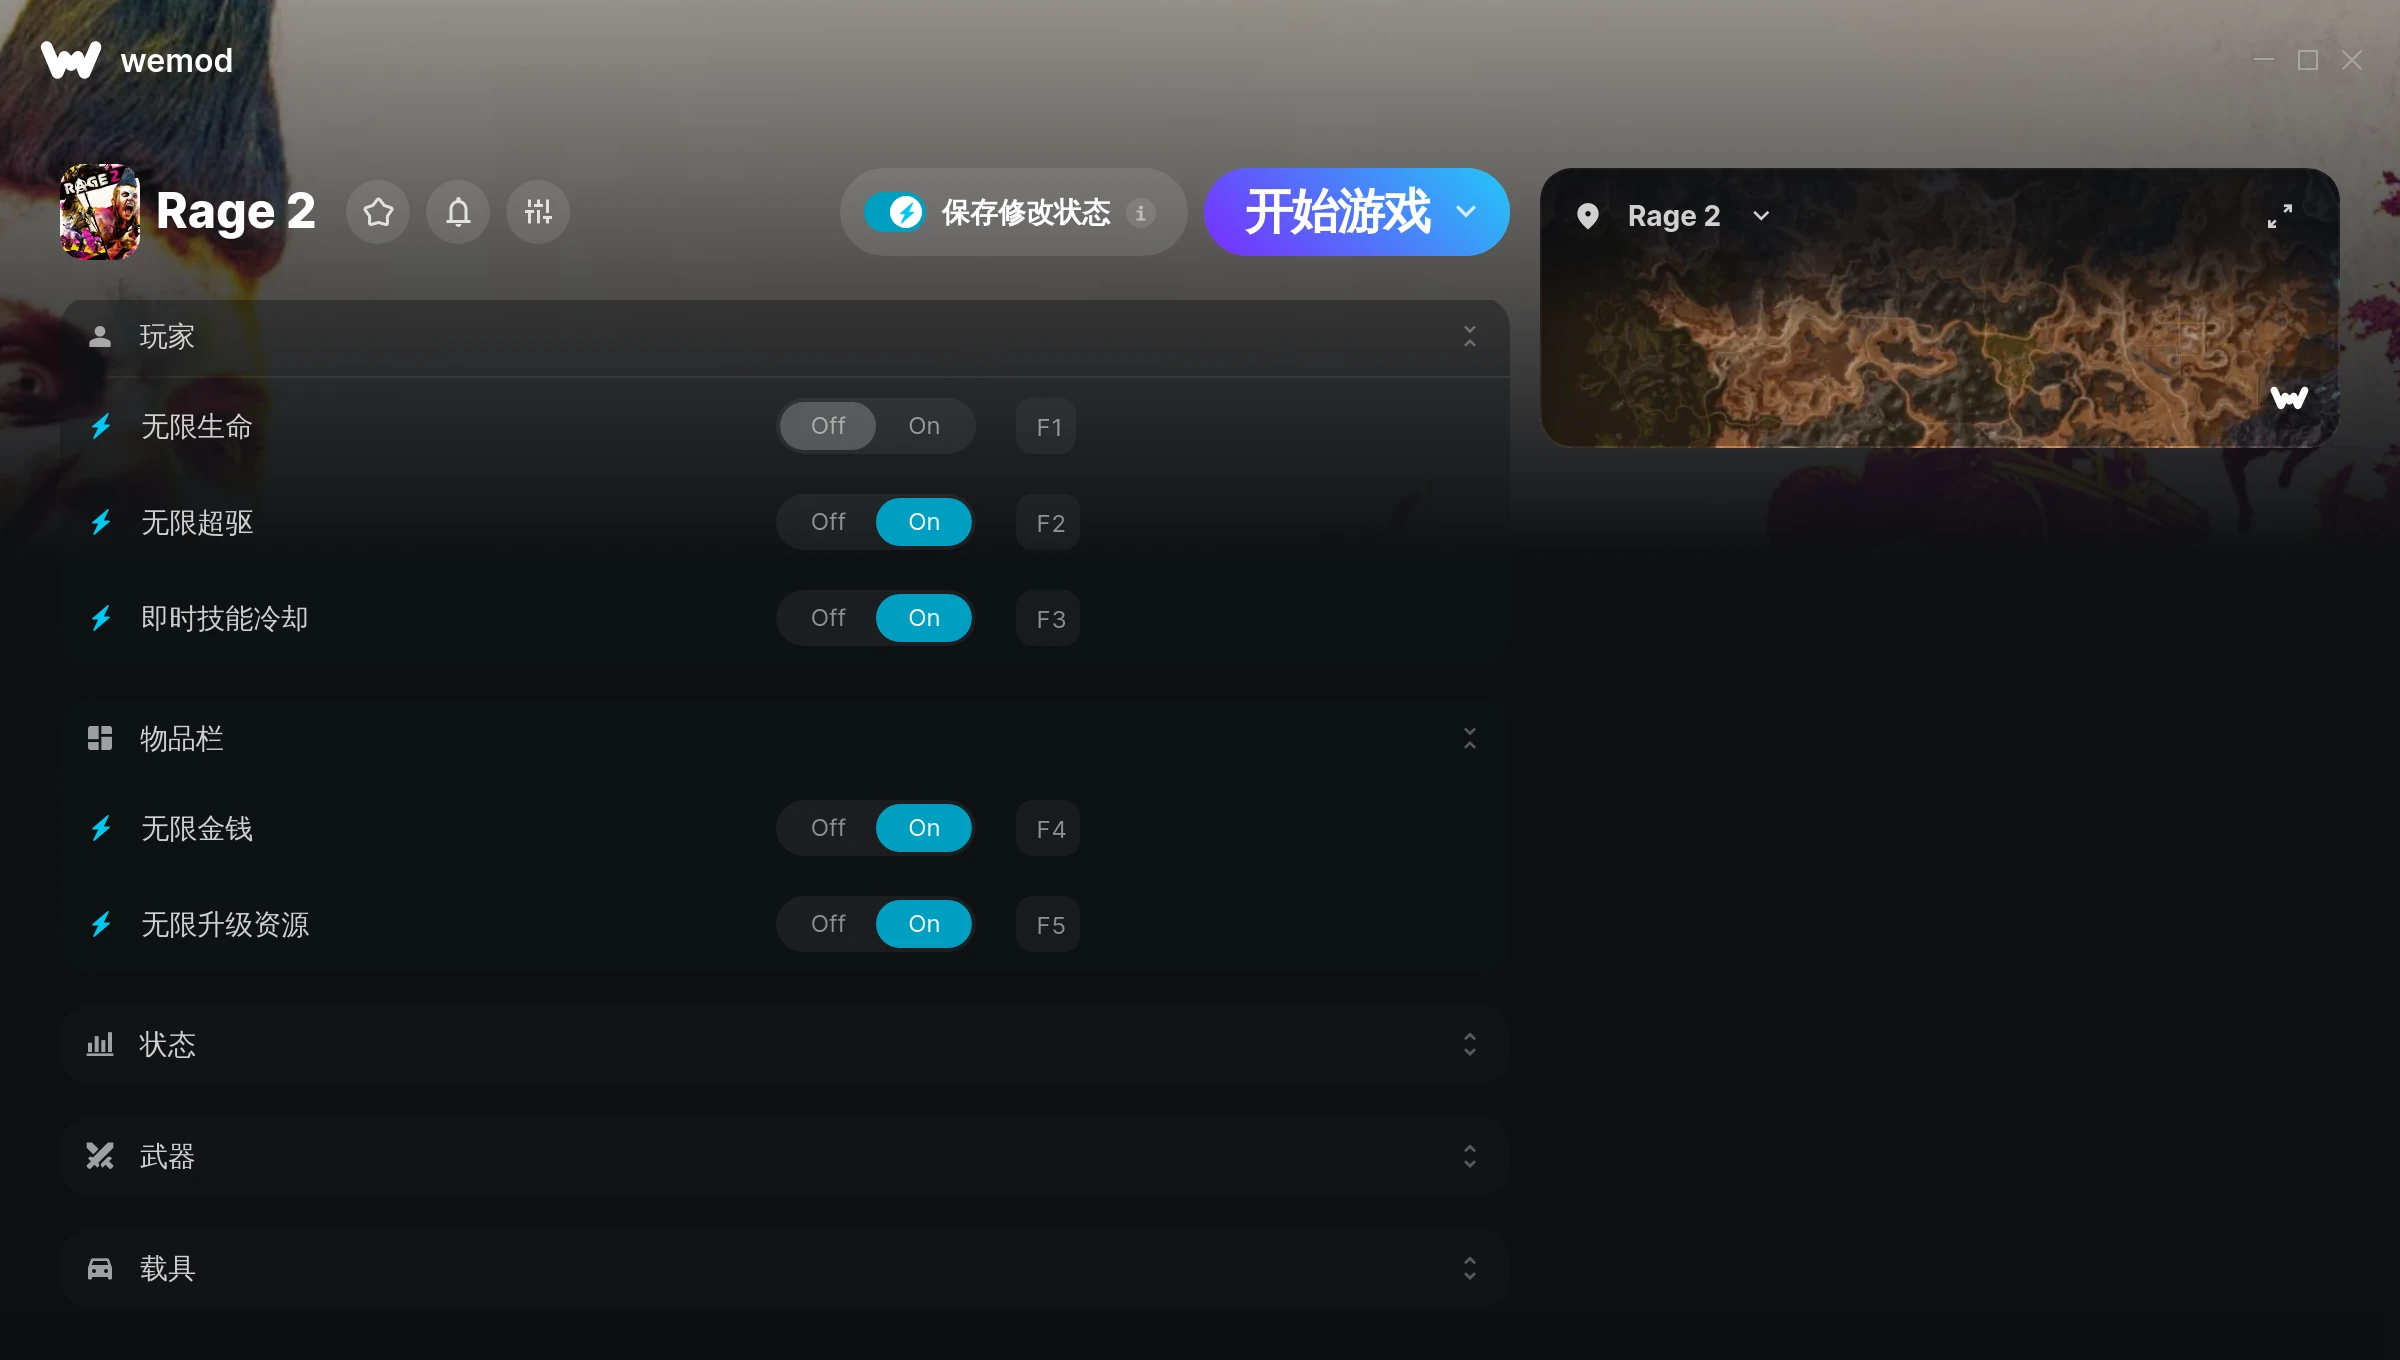
Task: Expand the 武器 category
Action: point(785,1156)
